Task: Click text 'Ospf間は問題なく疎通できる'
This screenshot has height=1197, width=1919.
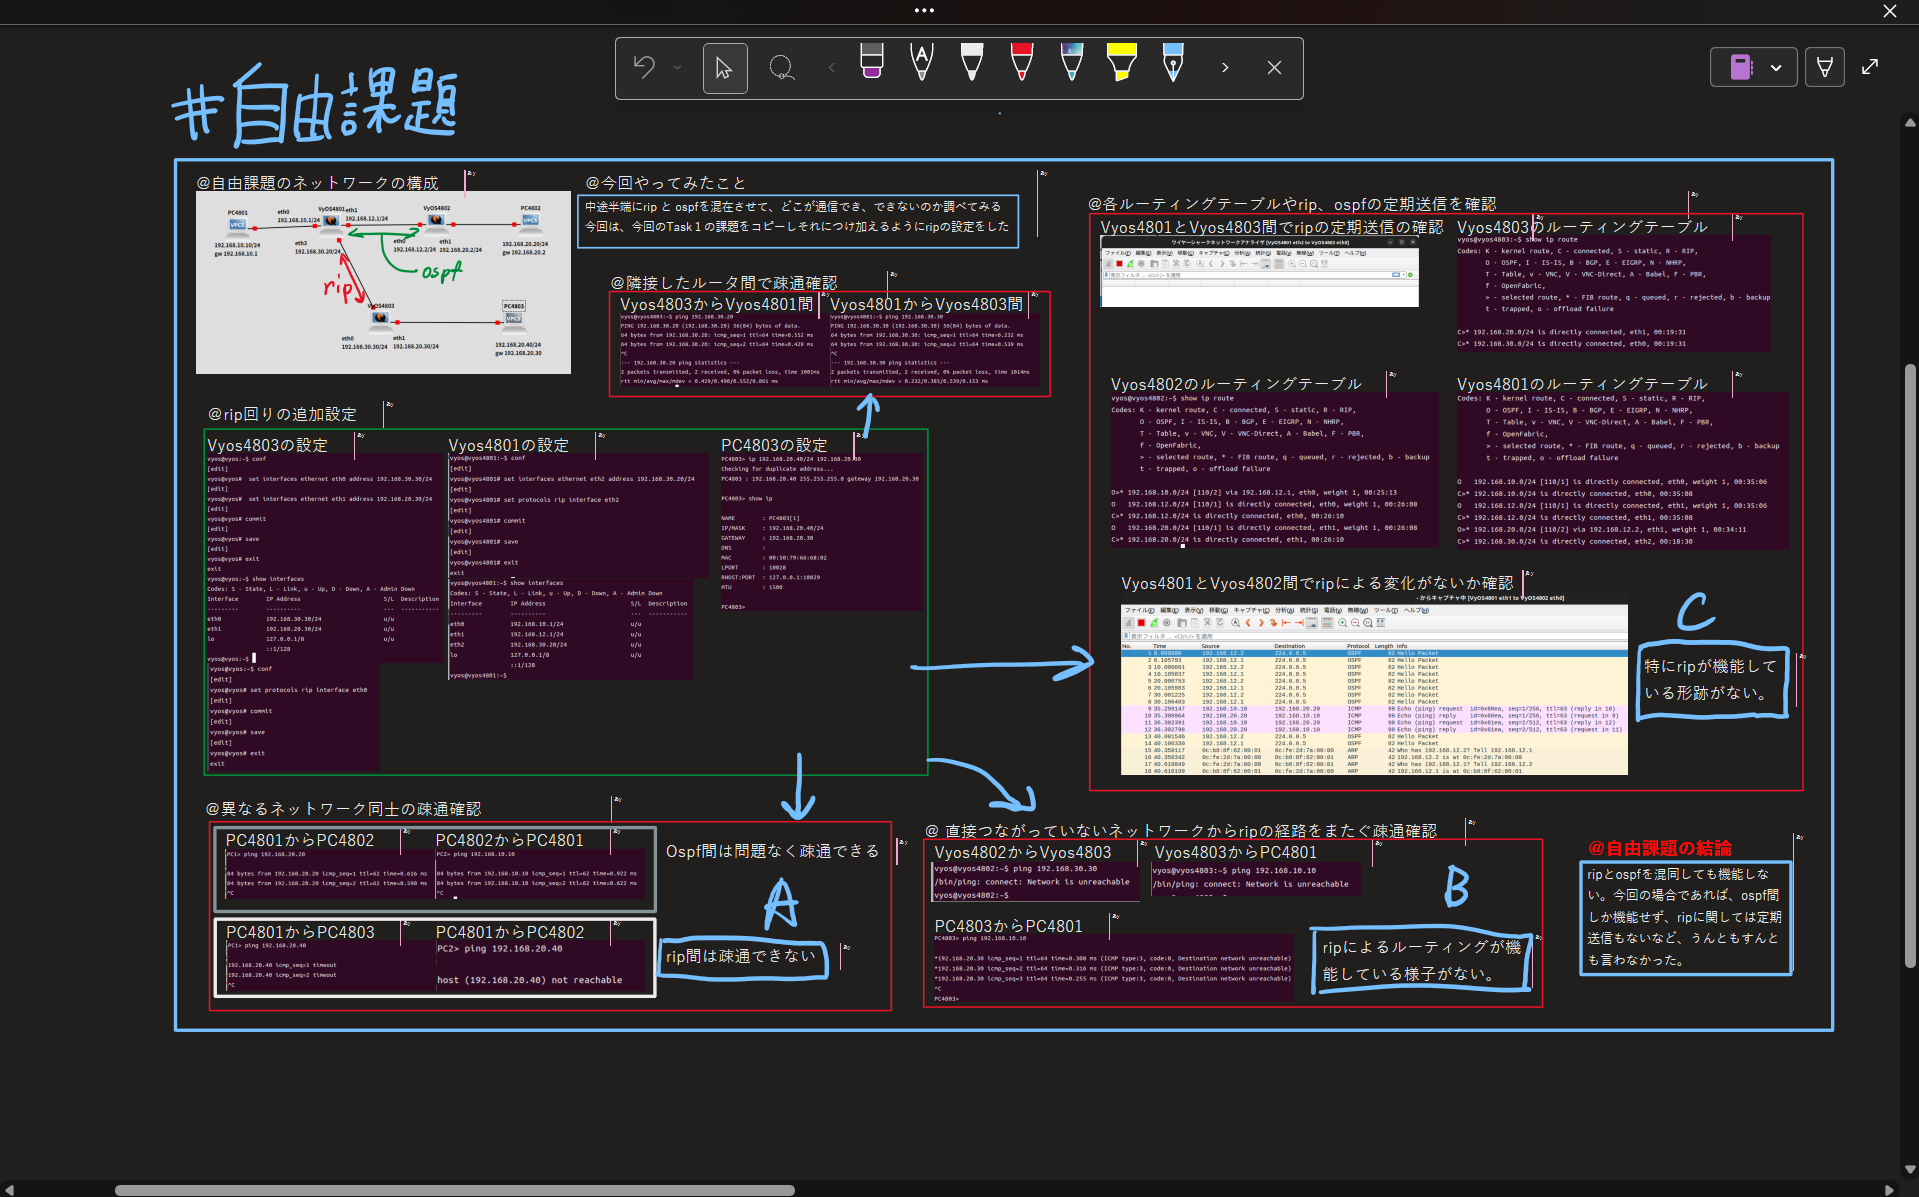Action: pos(773,851)
